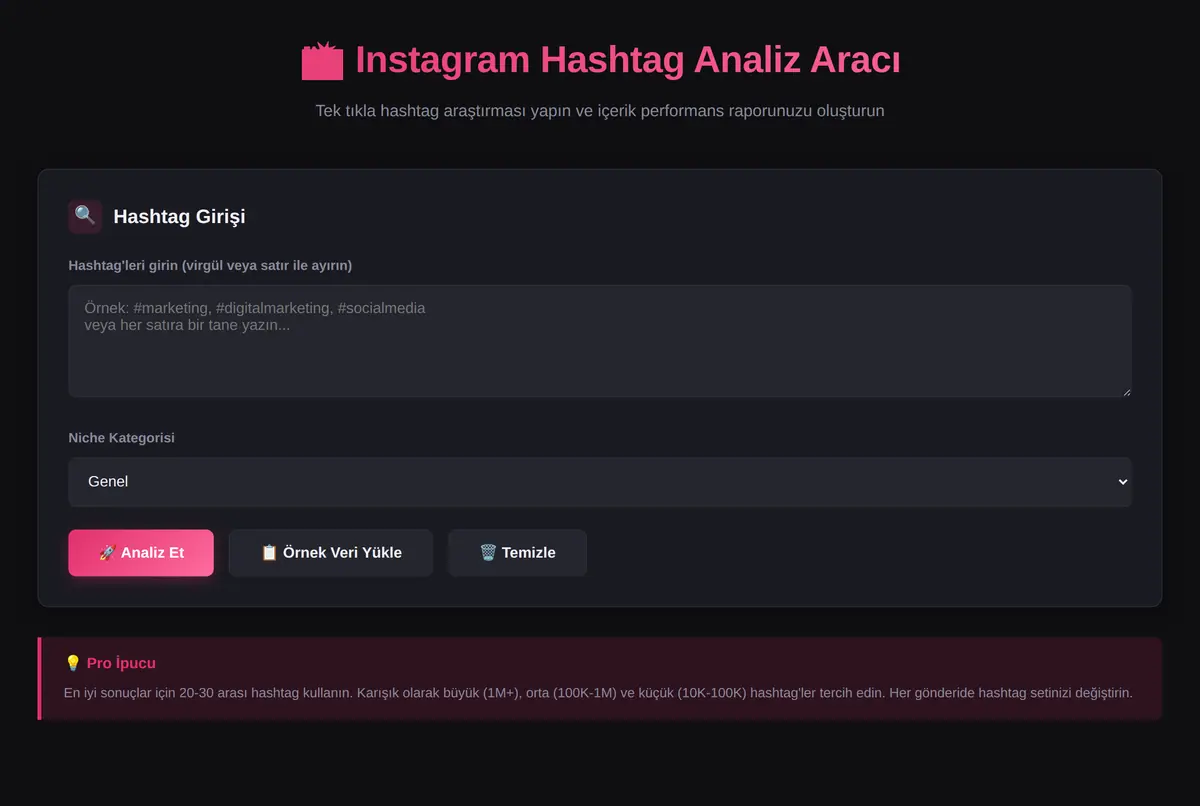Viewport: 1200px width, 806px height.
Task: Click the pink icon before the page title
Action: 322,61
